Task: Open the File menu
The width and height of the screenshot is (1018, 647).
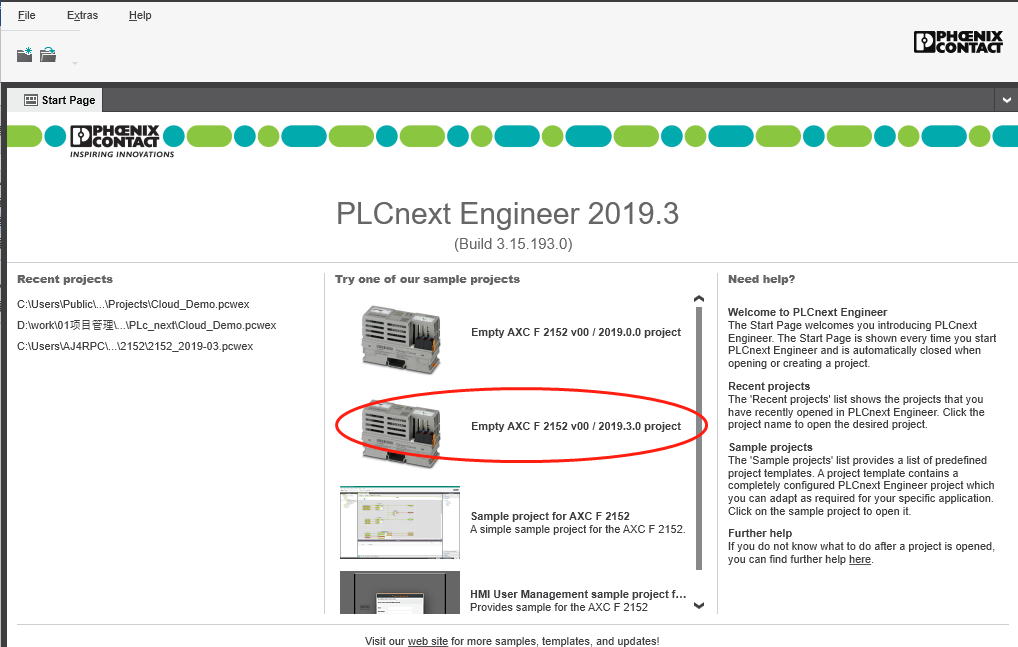Action: click(26, 15)
